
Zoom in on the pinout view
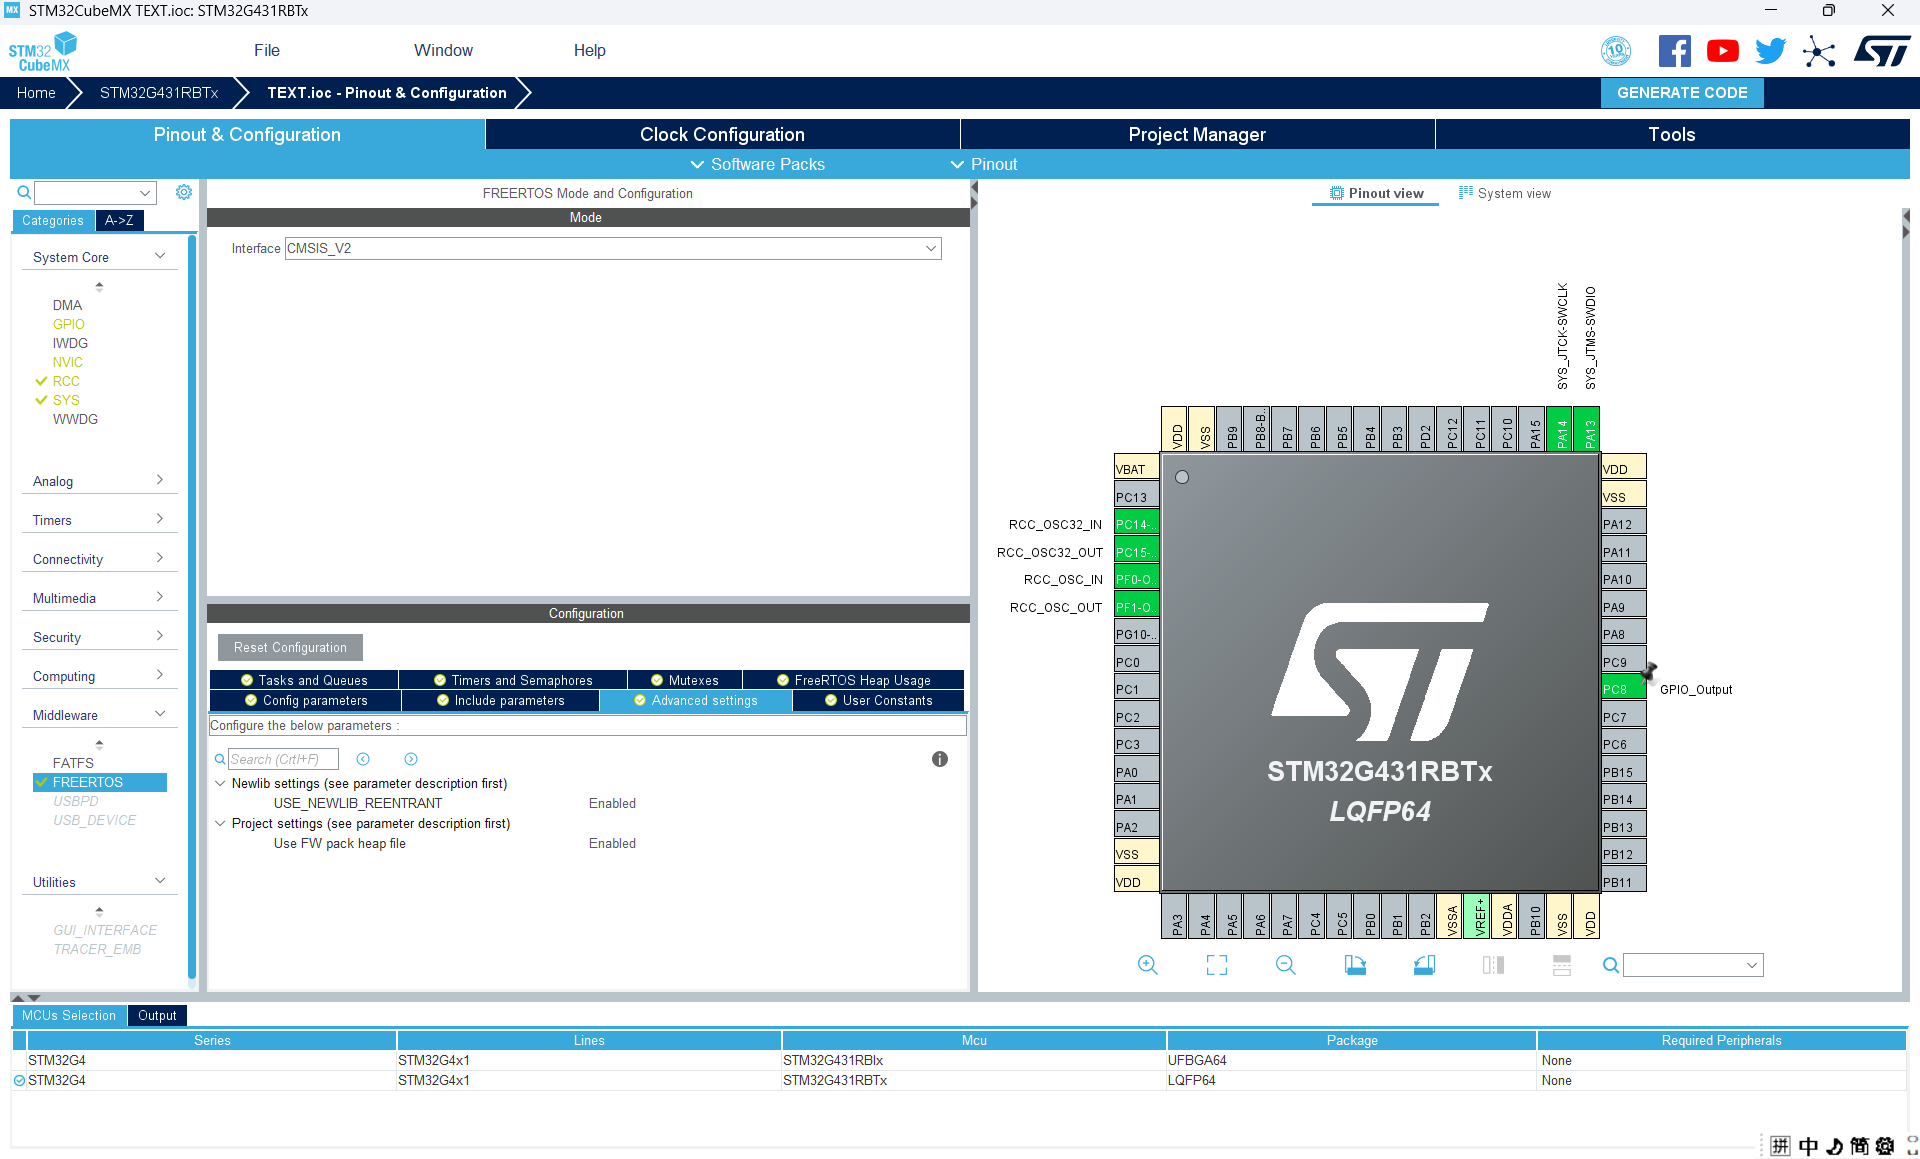1147,965
